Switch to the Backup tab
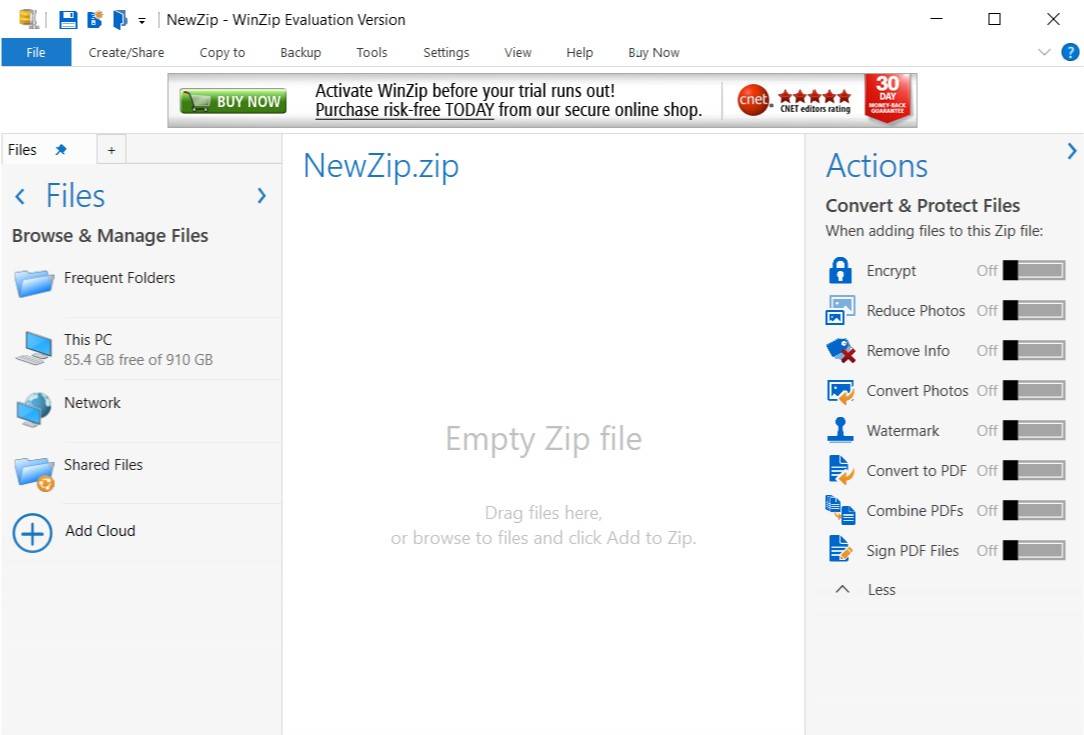 [x=301, y=53]
